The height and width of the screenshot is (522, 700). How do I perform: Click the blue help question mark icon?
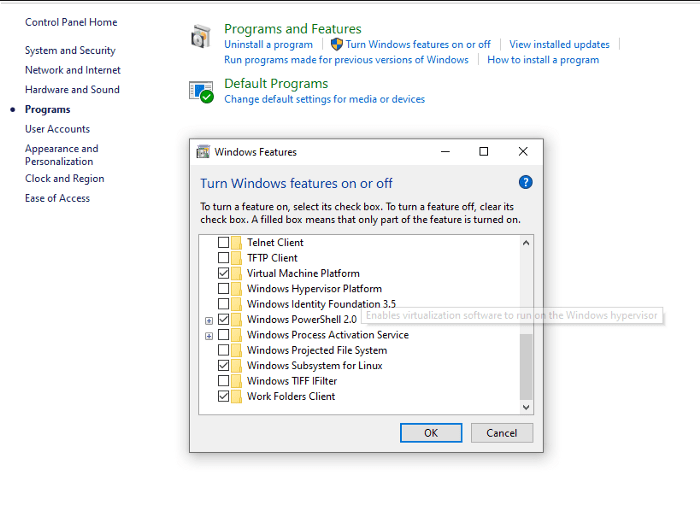pyautogui.click(x=525, y=182)
